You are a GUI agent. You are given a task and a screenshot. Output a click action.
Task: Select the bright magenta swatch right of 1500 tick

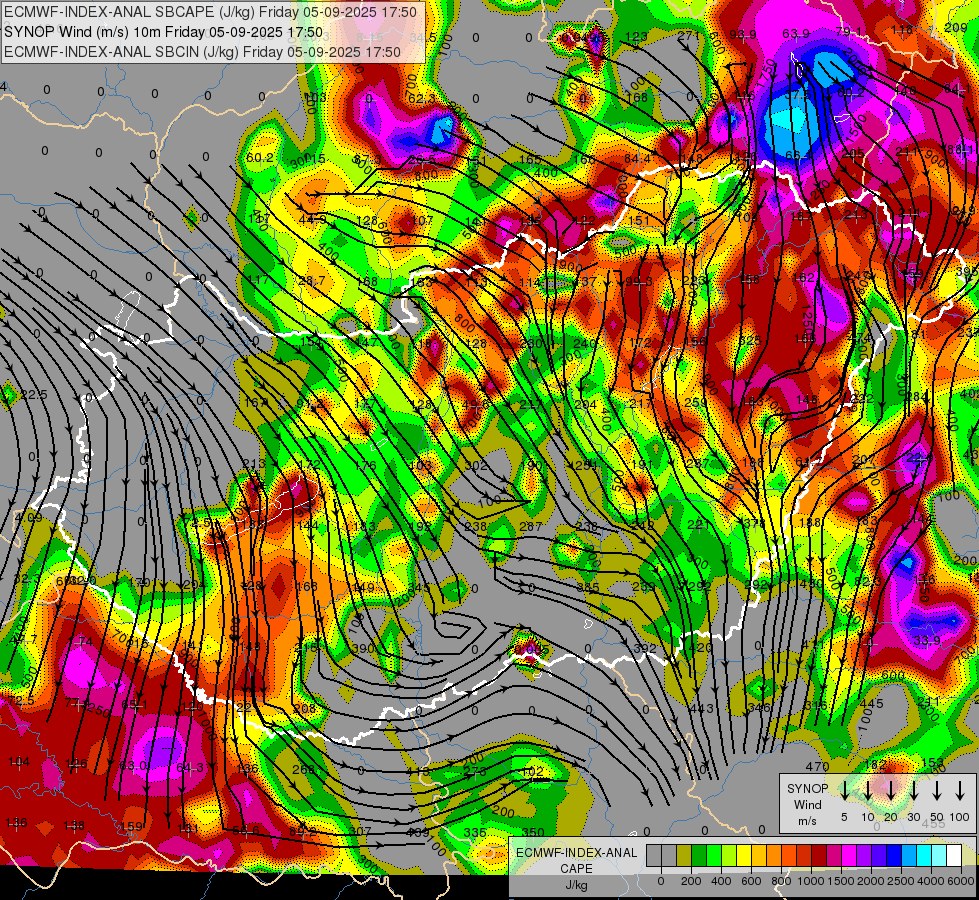(849, 855)
